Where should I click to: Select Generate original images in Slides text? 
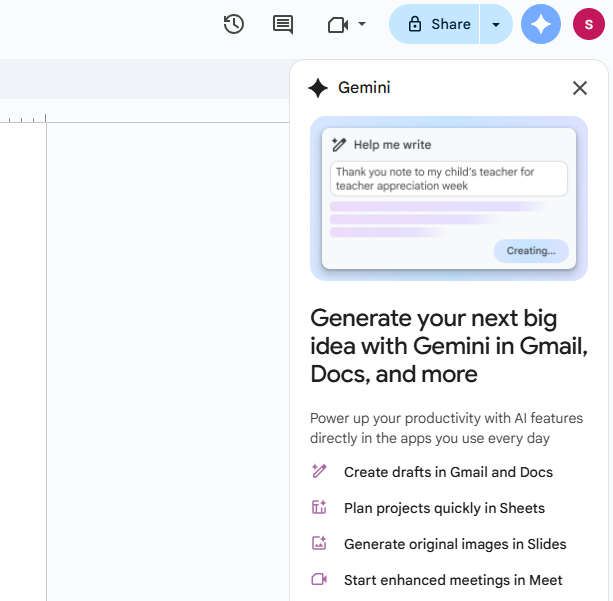coord(455,544)
